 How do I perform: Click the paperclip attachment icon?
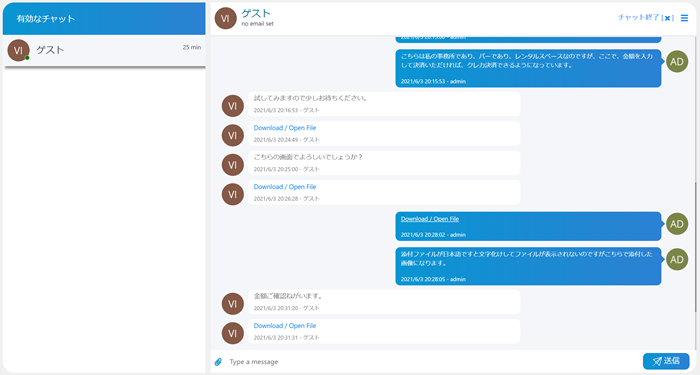[218, 362]
